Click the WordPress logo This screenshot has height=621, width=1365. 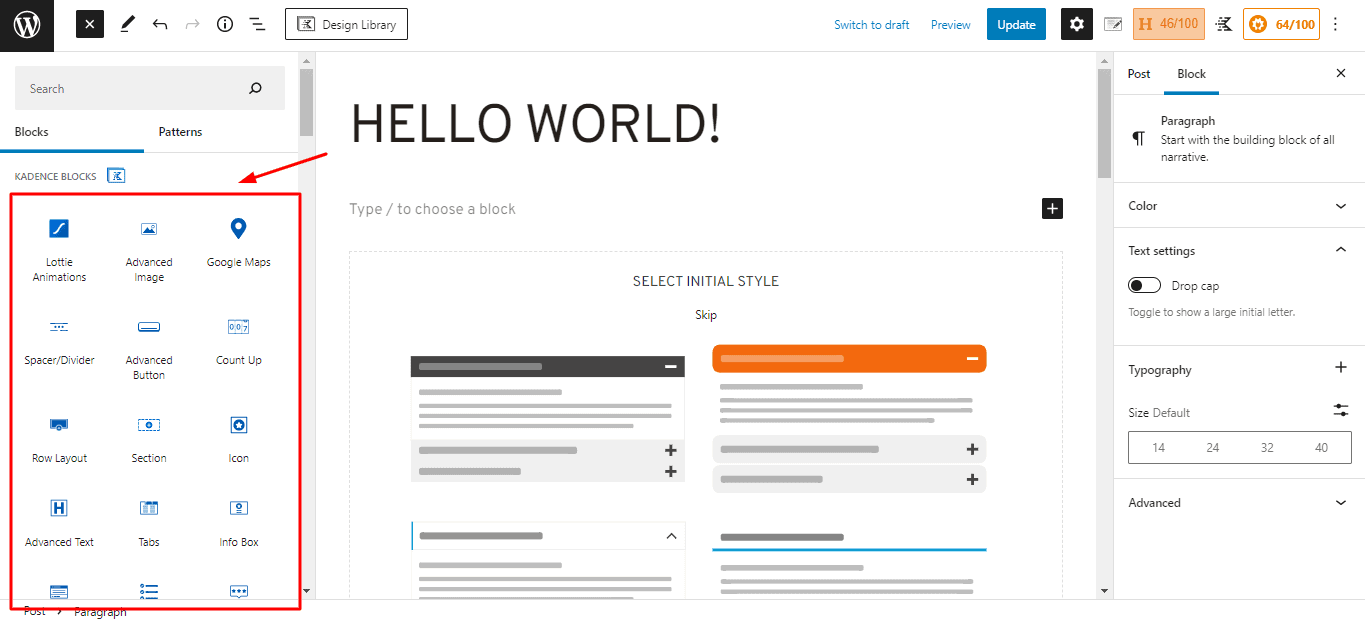coord(27,25)
